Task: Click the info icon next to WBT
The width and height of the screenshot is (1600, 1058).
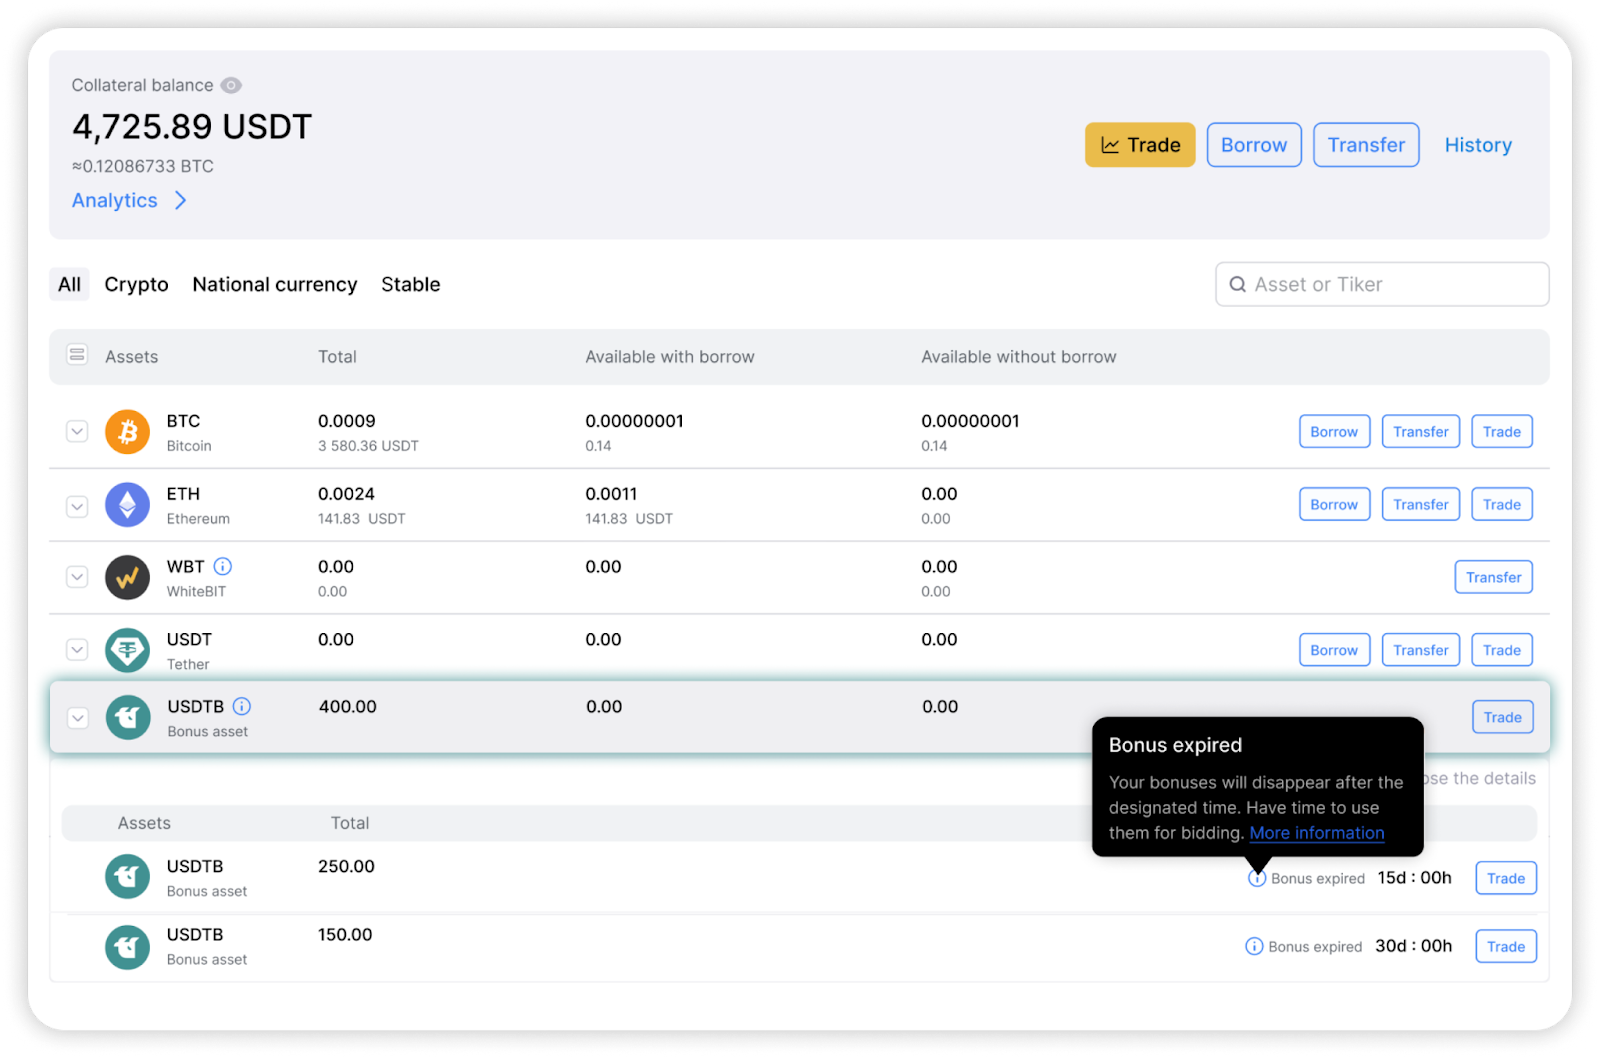Action: [x=223, y=566]
